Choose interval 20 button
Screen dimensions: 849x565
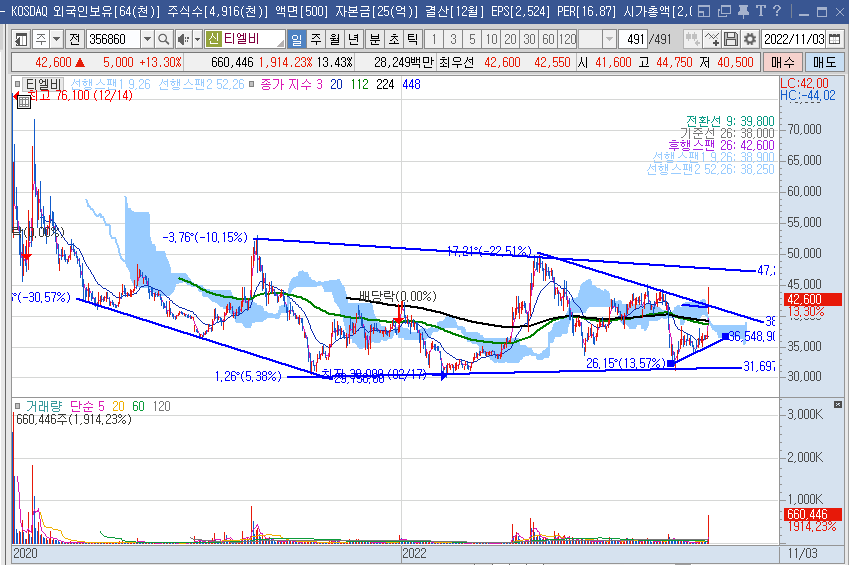click(510, 39)
